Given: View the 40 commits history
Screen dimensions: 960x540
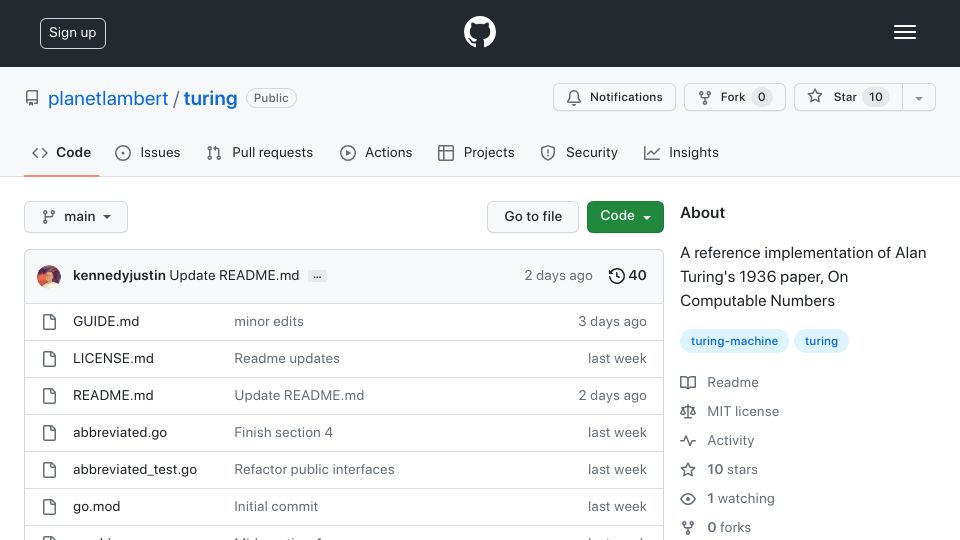Looking at the screenshot, I should click(x=628, y=276).
